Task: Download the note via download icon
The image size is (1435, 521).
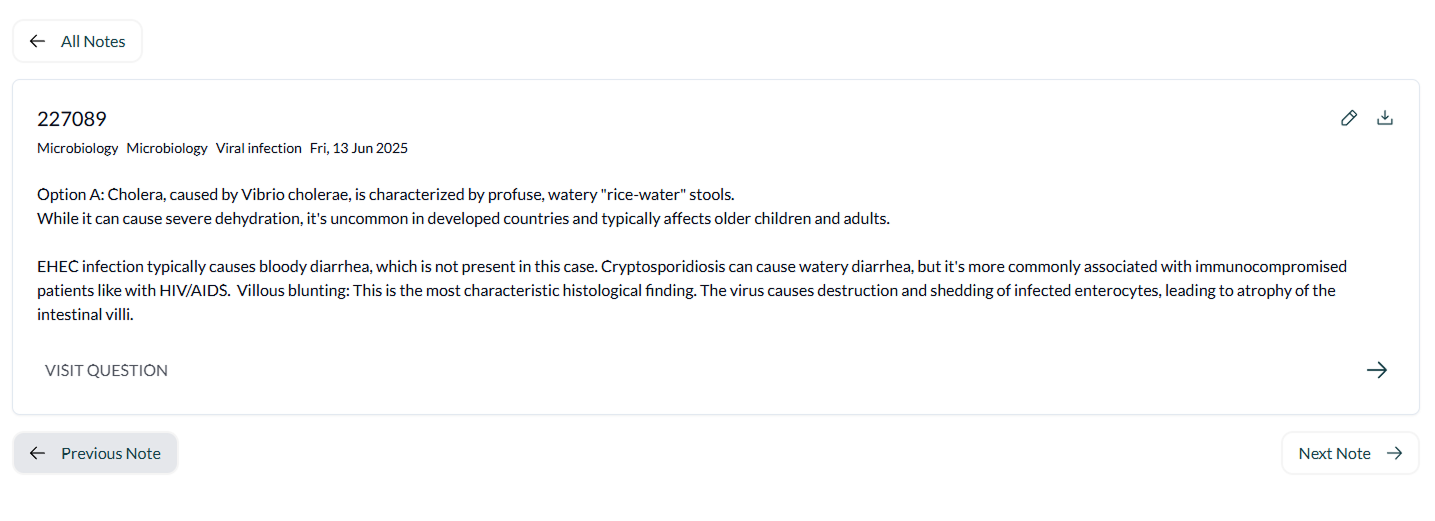Action: [1385, 118]
